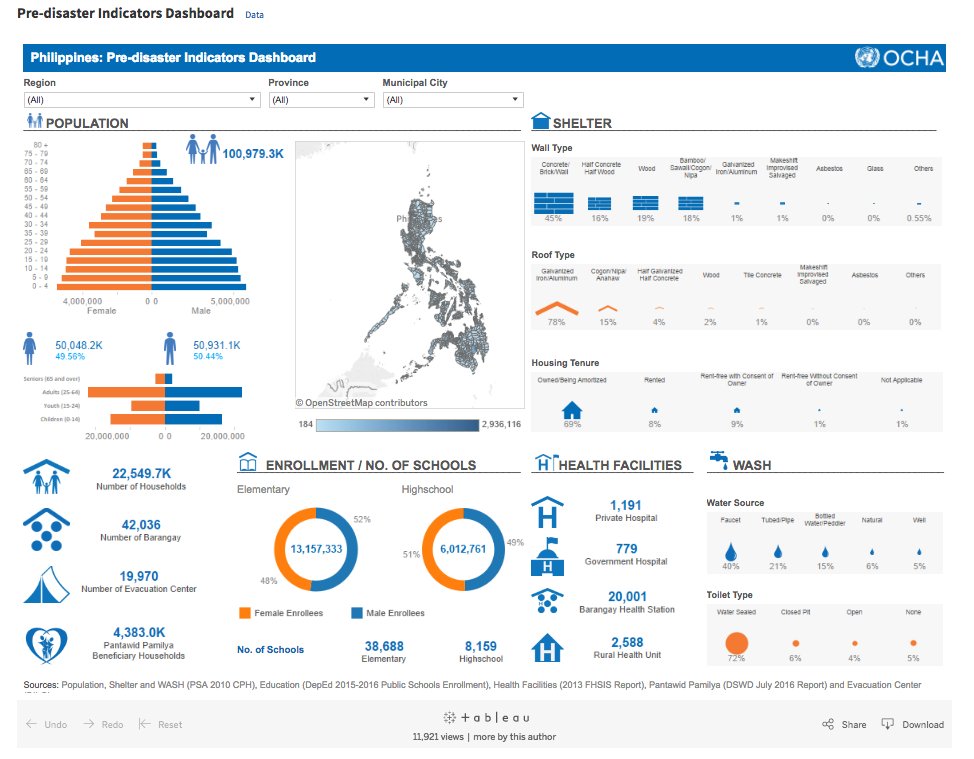Open the Data tab link
974x759 pixels.
coord(255,16)
